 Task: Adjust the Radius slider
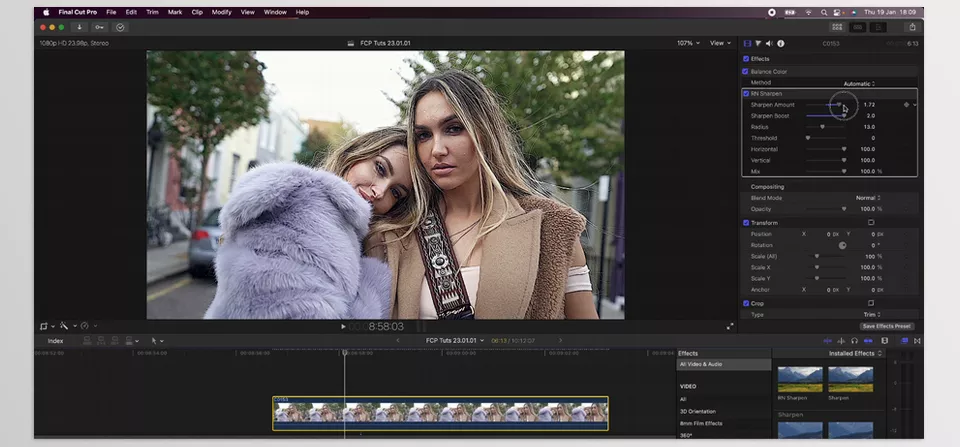pos(825,127)
